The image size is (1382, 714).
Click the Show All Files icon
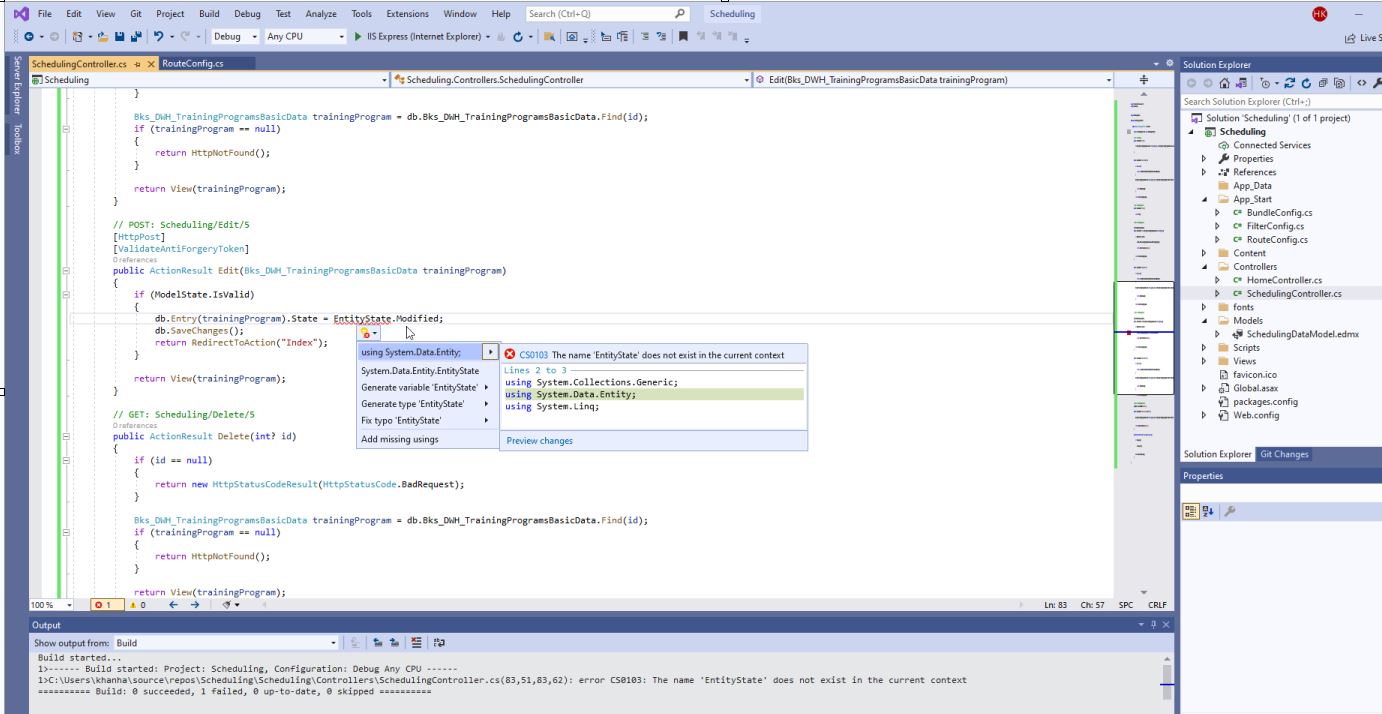(x=1339, y=84)
